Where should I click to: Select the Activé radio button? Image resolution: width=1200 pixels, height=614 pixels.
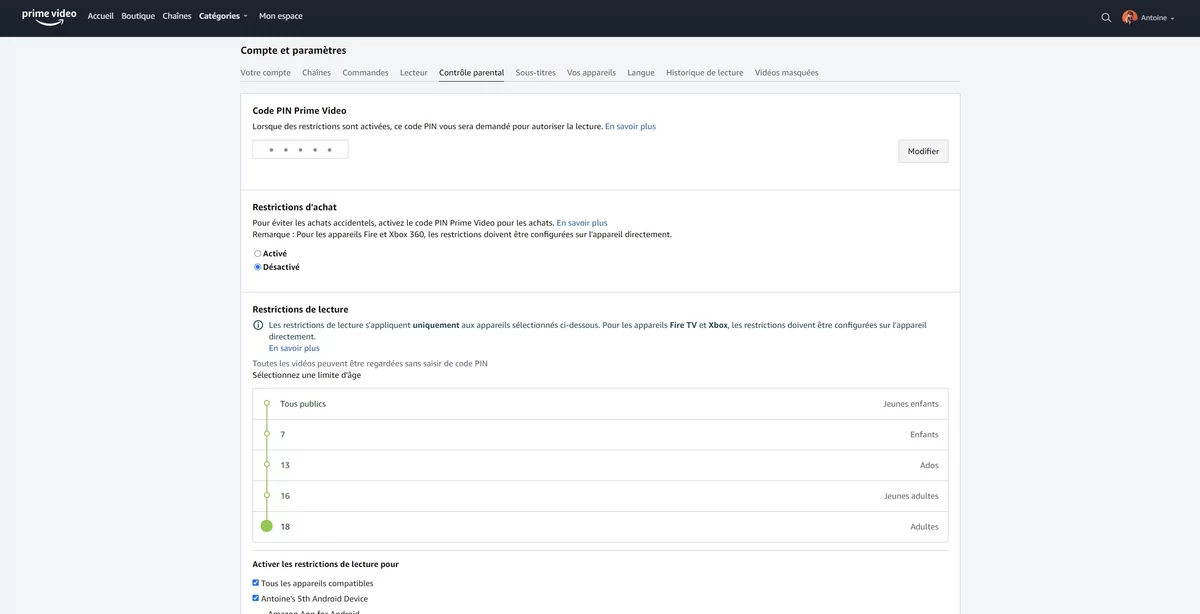coord(258,254)
